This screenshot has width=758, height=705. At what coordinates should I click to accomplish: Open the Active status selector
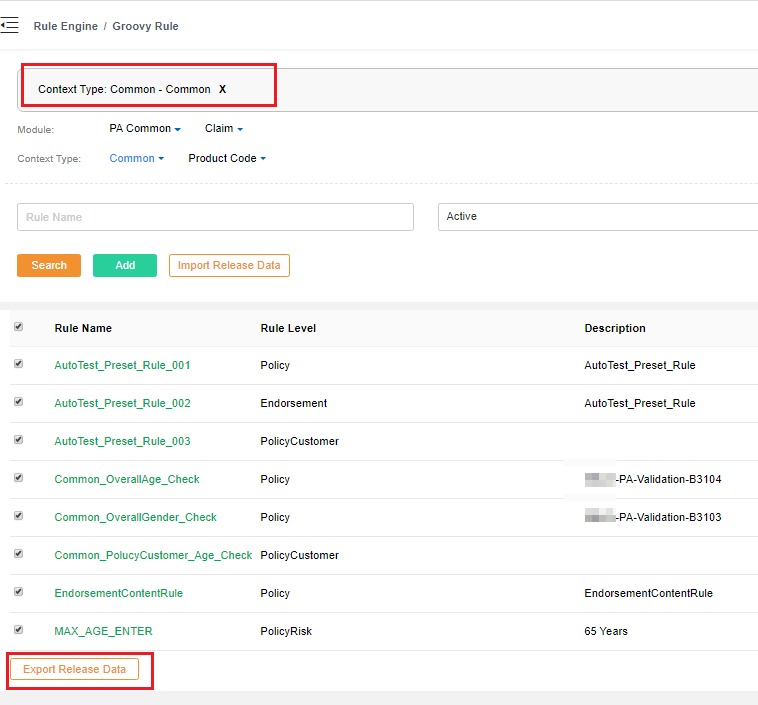[x=597, y=217]
